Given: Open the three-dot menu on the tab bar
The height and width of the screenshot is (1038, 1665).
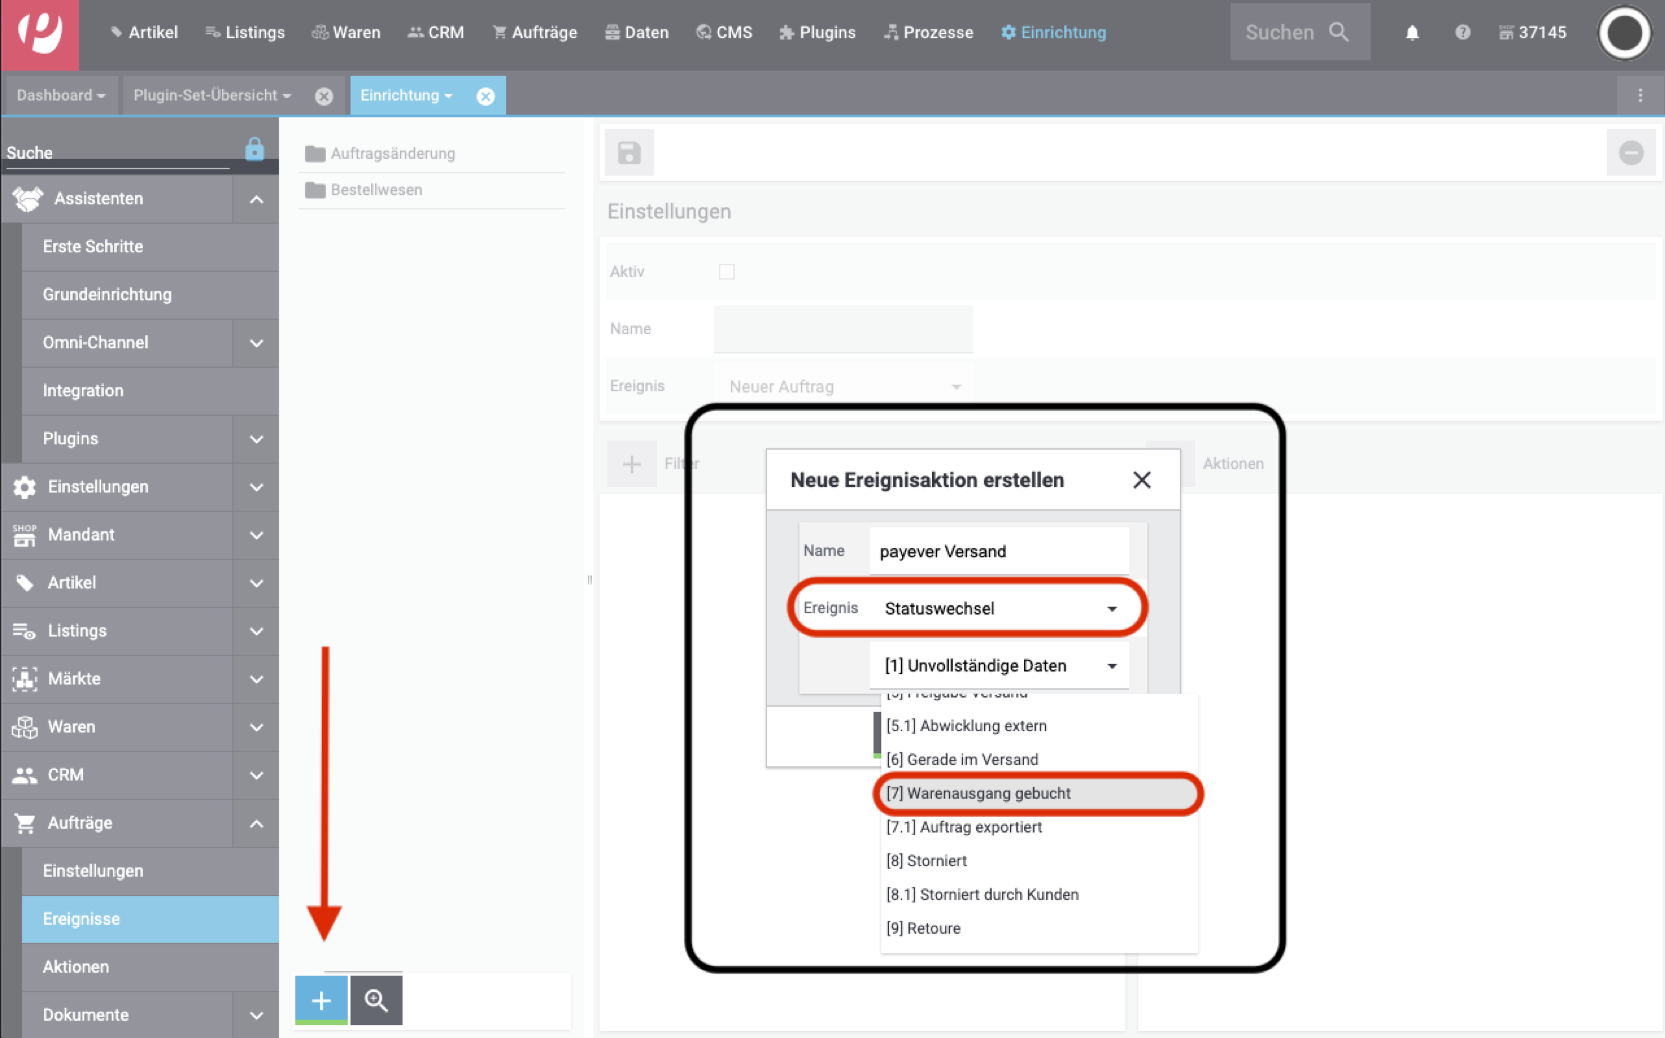Looking at the screenshot, I should 1640,95.
